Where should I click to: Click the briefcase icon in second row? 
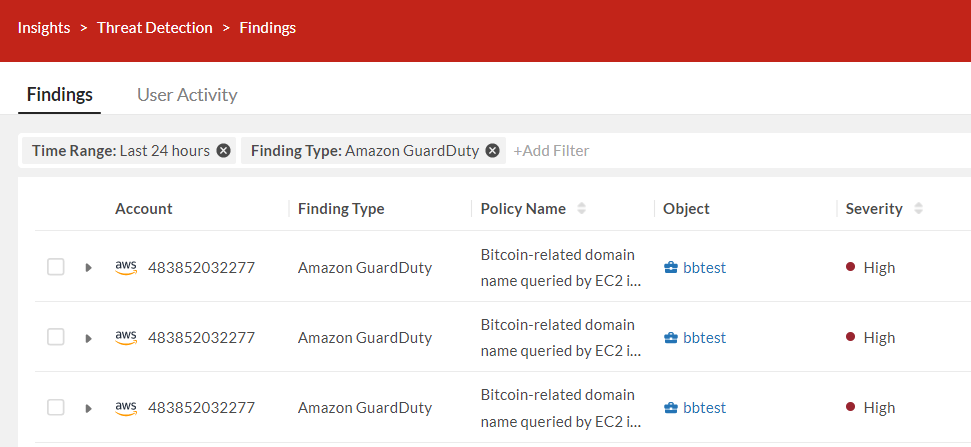[671, 338]
